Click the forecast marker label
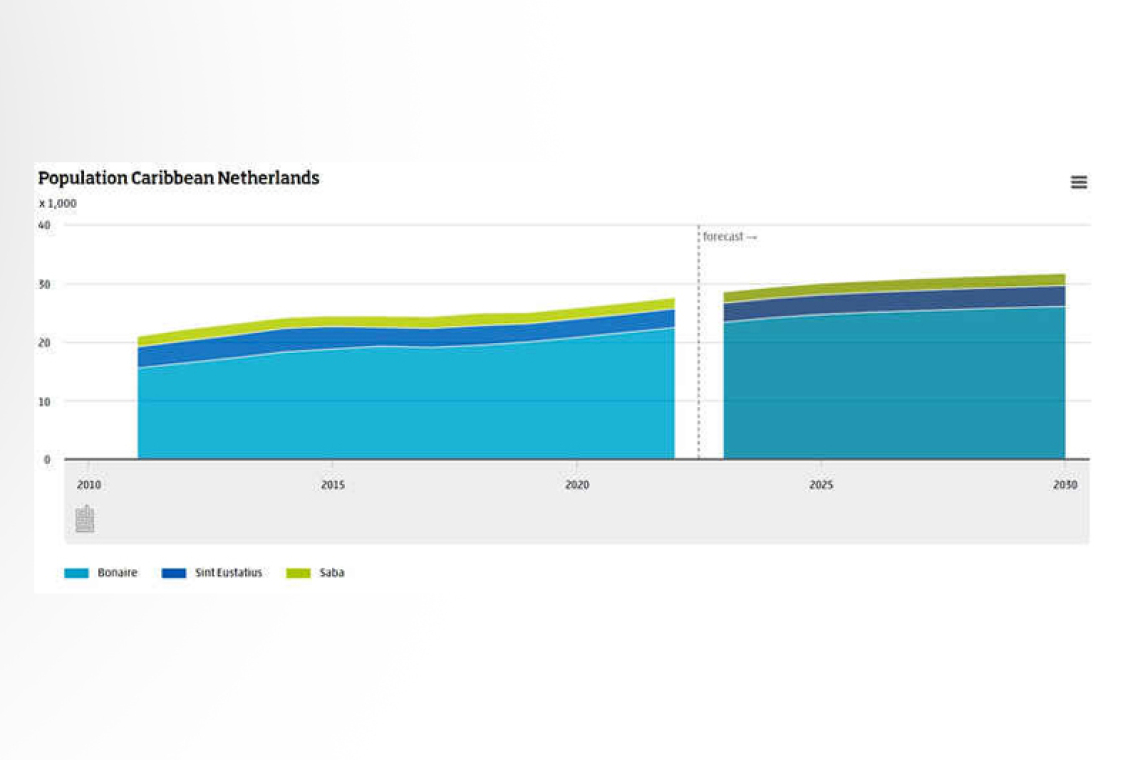Screen dimensions: 1140x760 (729, 236)
